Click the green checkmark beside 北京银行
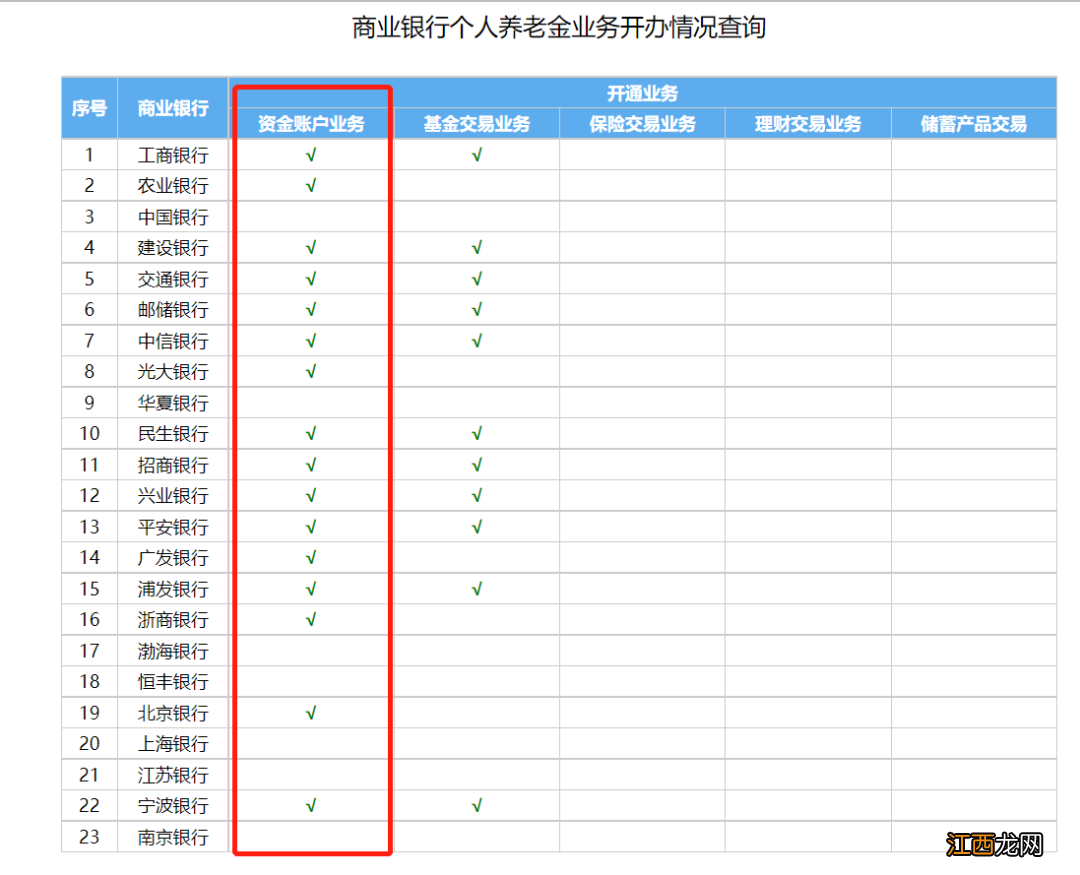Screen dimensions: 1080x875 311,712
